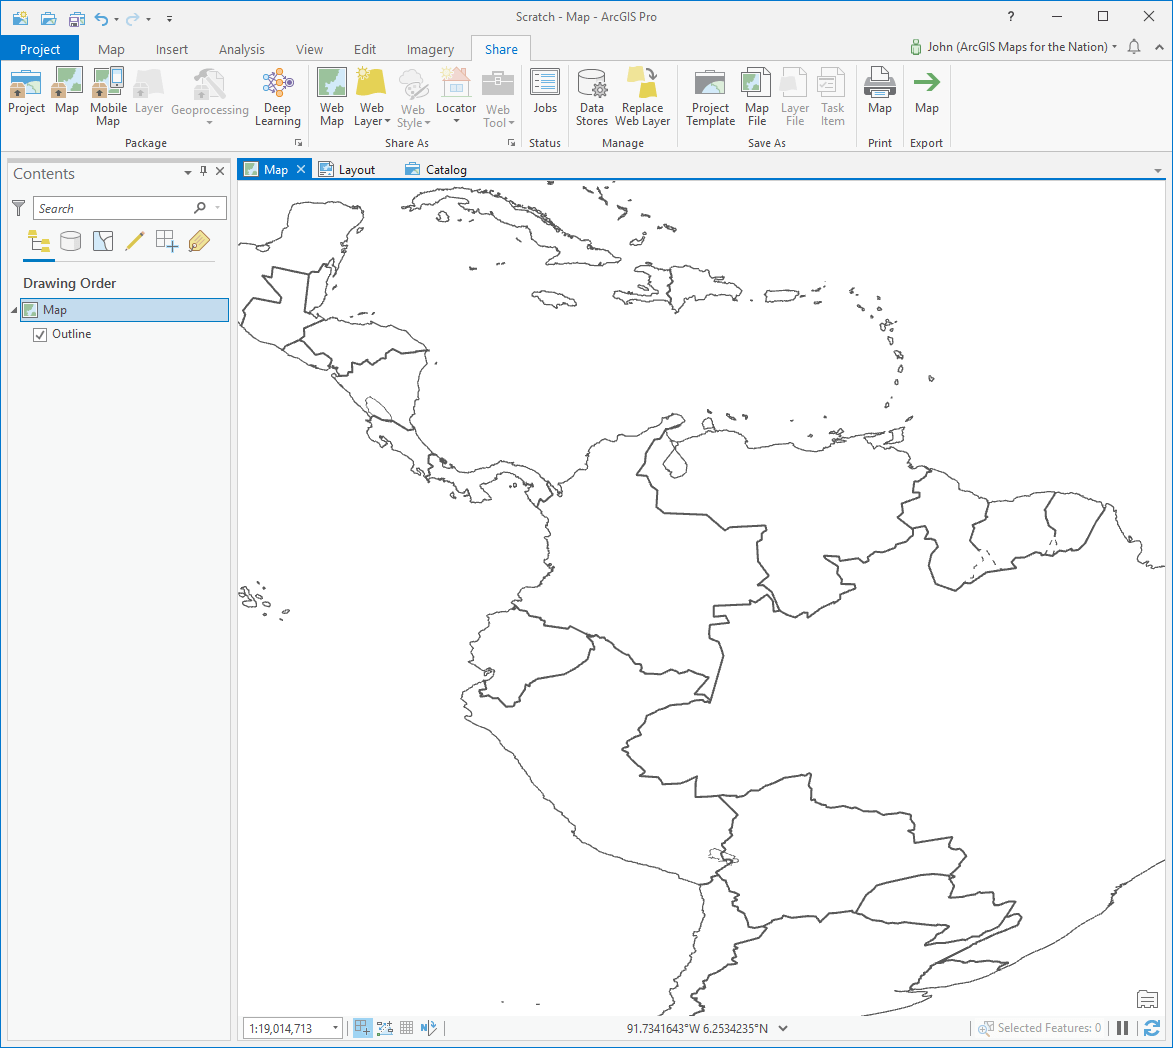Open the view tabs overflow dropdown
Screen dimensions: 1173x1048
pos(1158,171)
